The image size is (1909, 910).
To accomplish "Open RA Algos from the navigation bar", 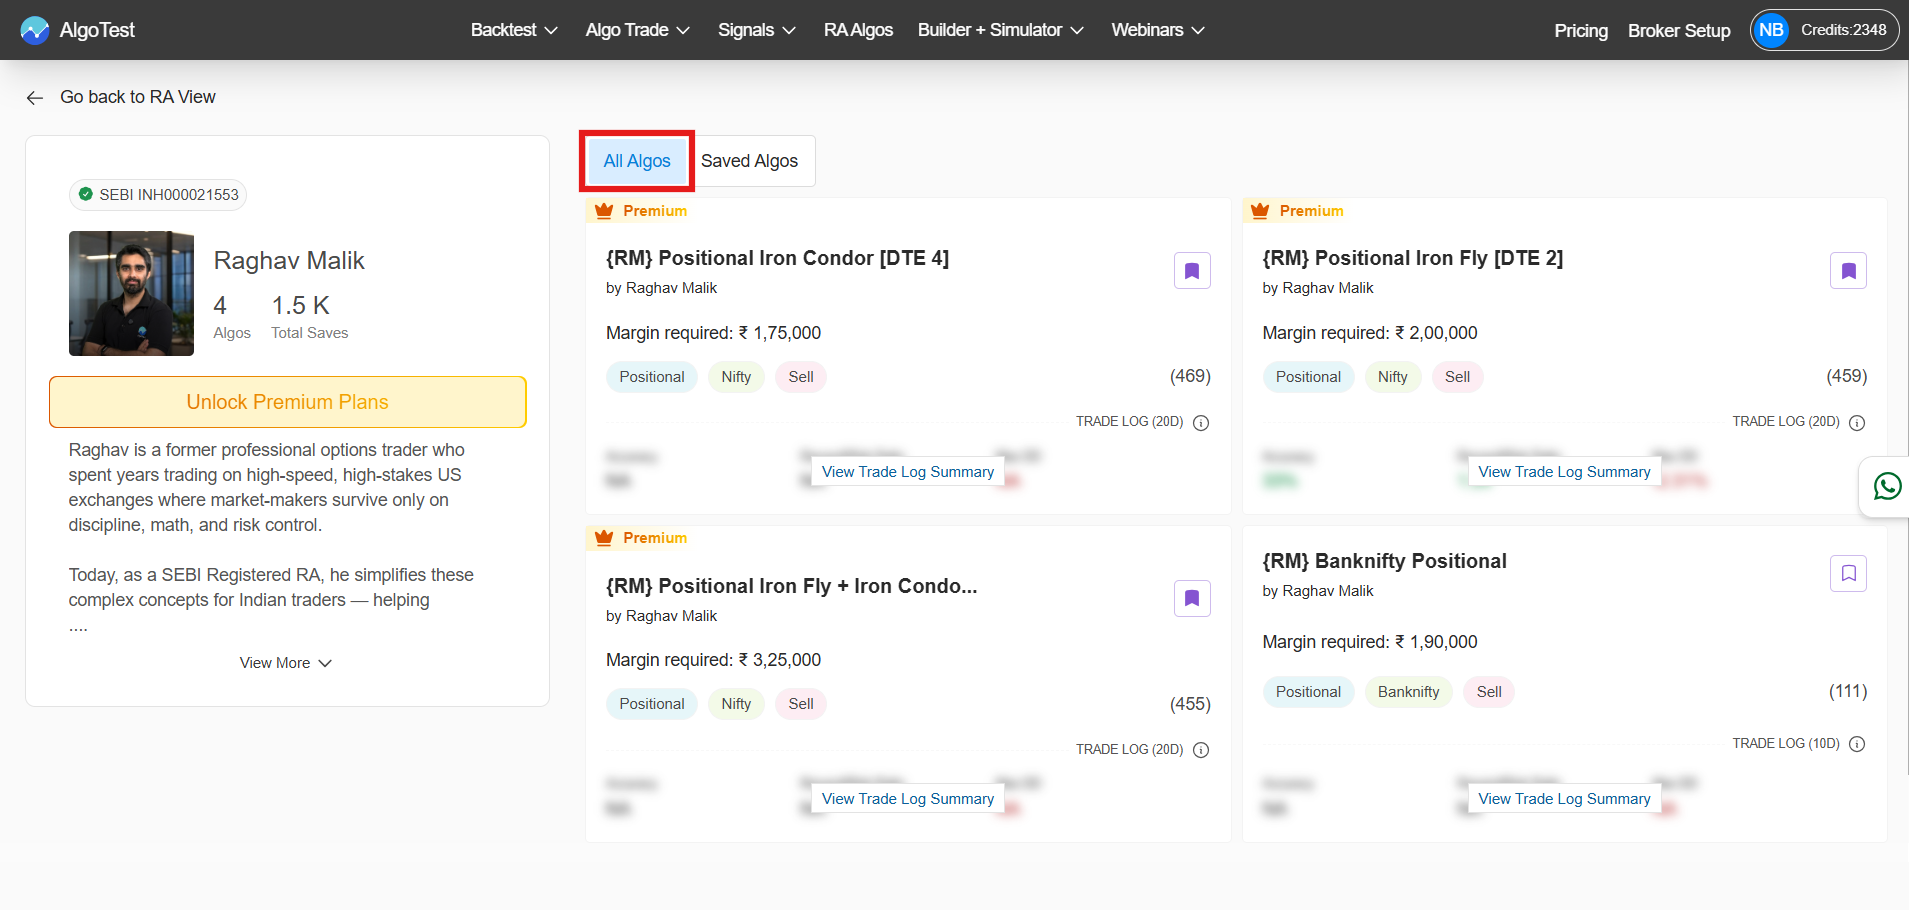I will [858, 30].
